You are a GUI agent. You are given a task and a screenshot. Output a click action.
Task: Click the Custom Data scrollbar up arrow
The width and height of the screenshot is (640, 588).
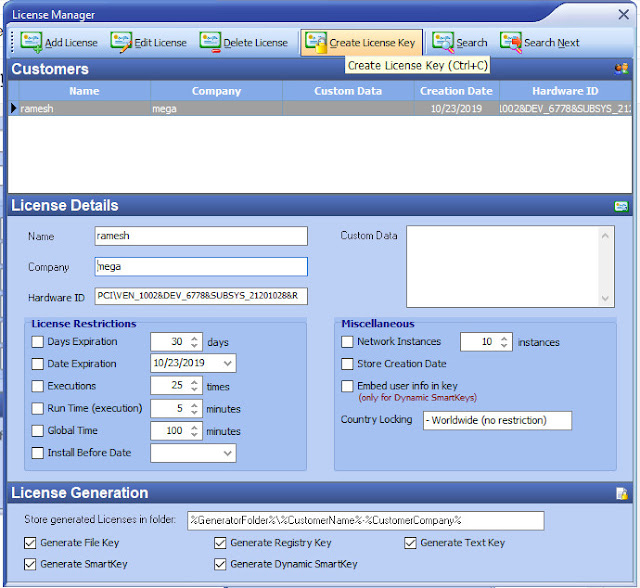[x=605, y=235]
